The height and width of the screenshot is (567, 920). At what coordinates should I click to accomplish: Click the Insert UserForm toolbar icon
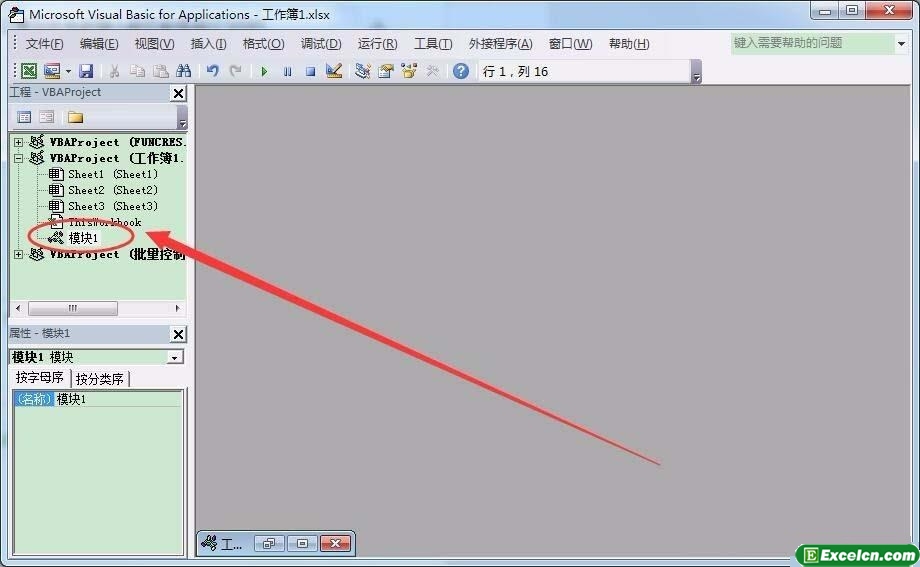(52, 71)
